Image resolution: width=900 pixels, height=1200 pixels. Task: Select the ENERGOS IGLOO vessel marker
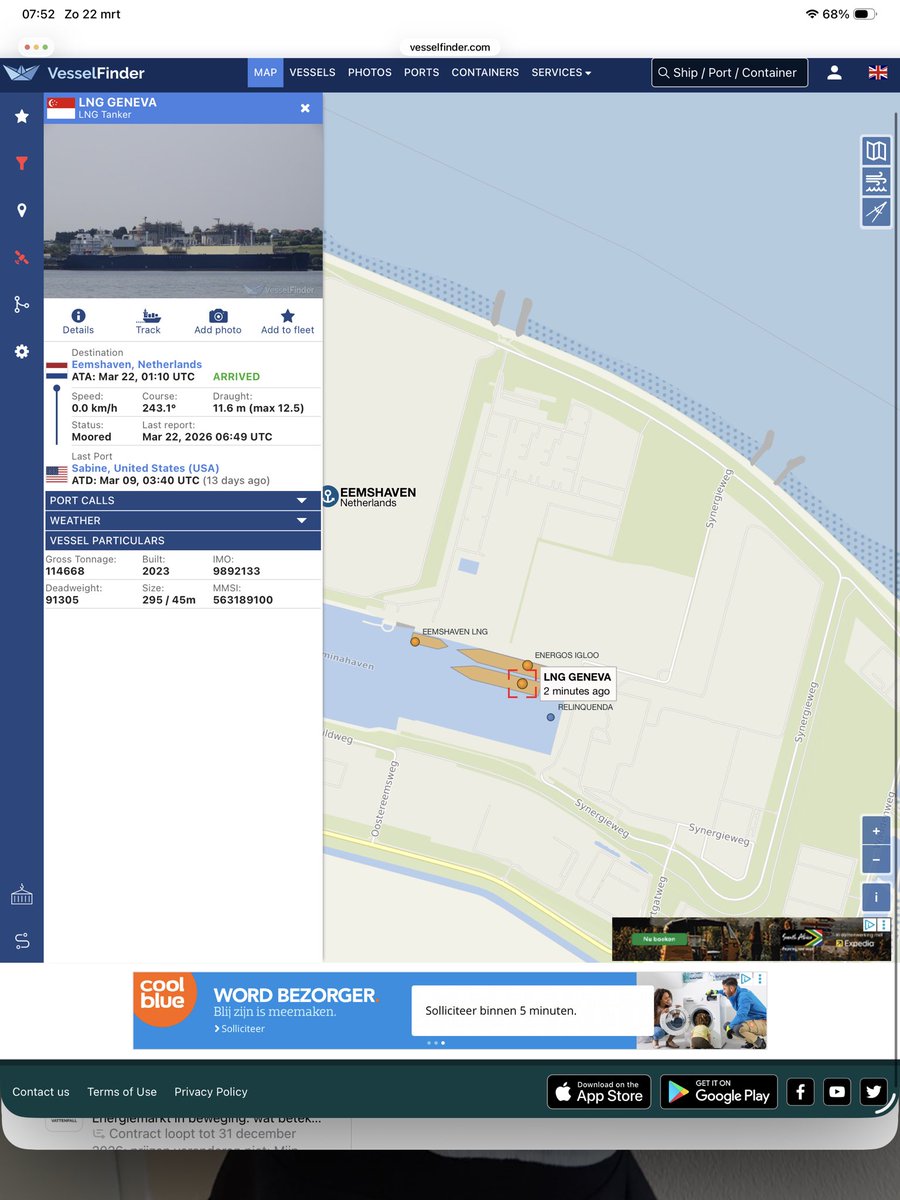(527, 665)
